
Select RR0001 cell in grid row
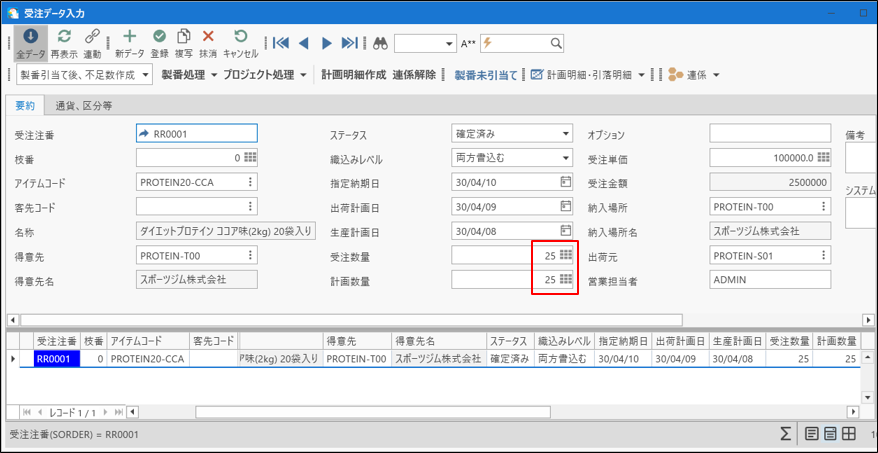[x=57, y=359]
